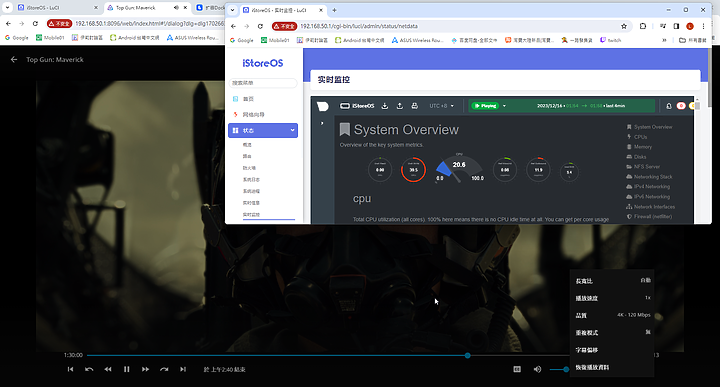This screenshot has height=387, width=720.
Task: Click the red alert counter badge in Netdata
Action: tap(681, 106)
